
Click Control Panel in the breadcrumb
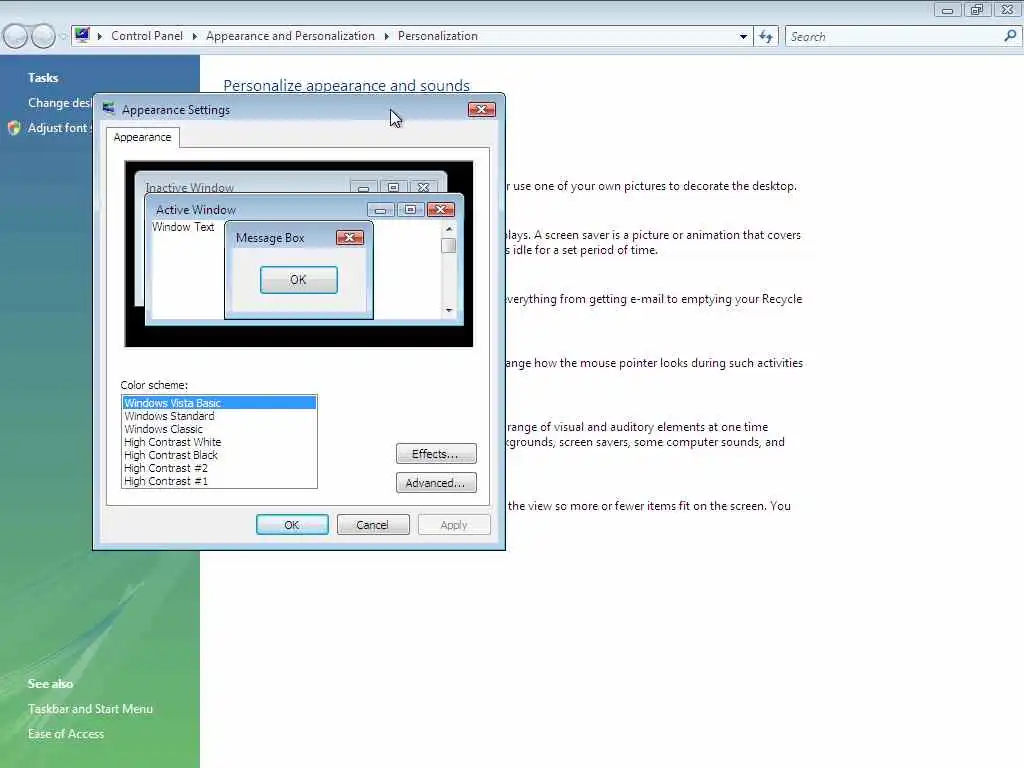click(x=147, y=36)
